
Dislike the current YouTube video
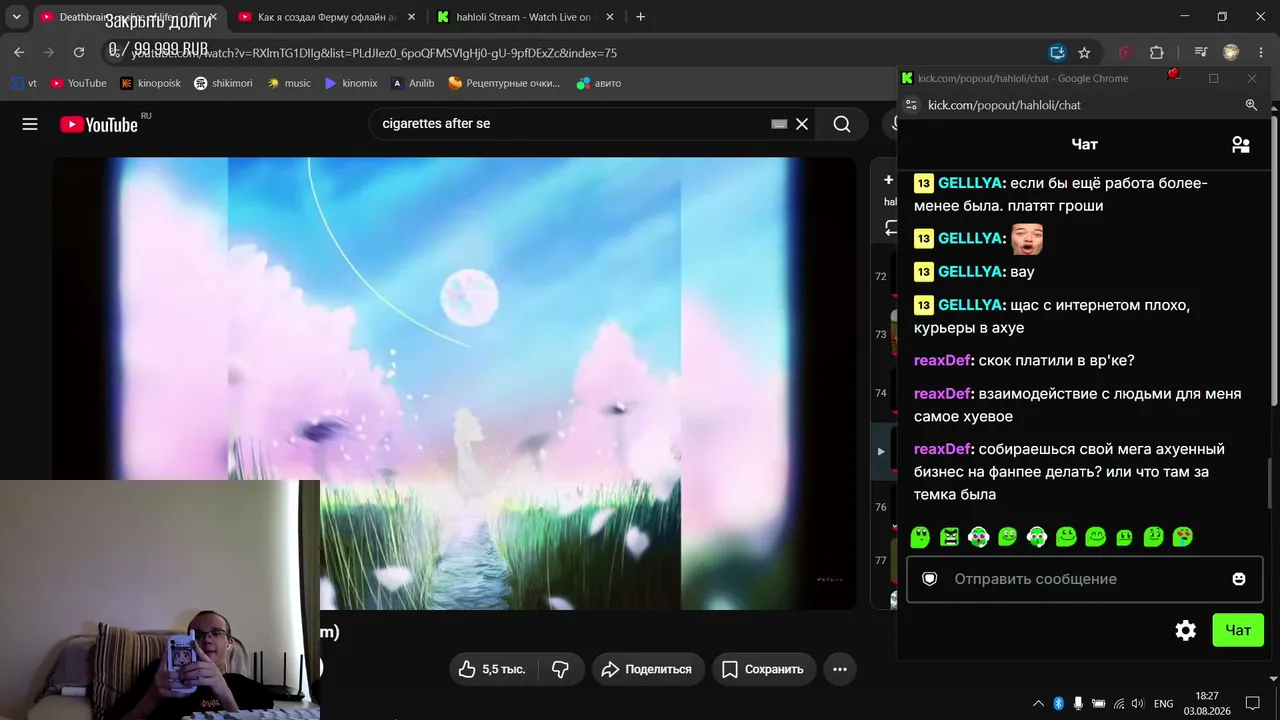tap(561, 669)
